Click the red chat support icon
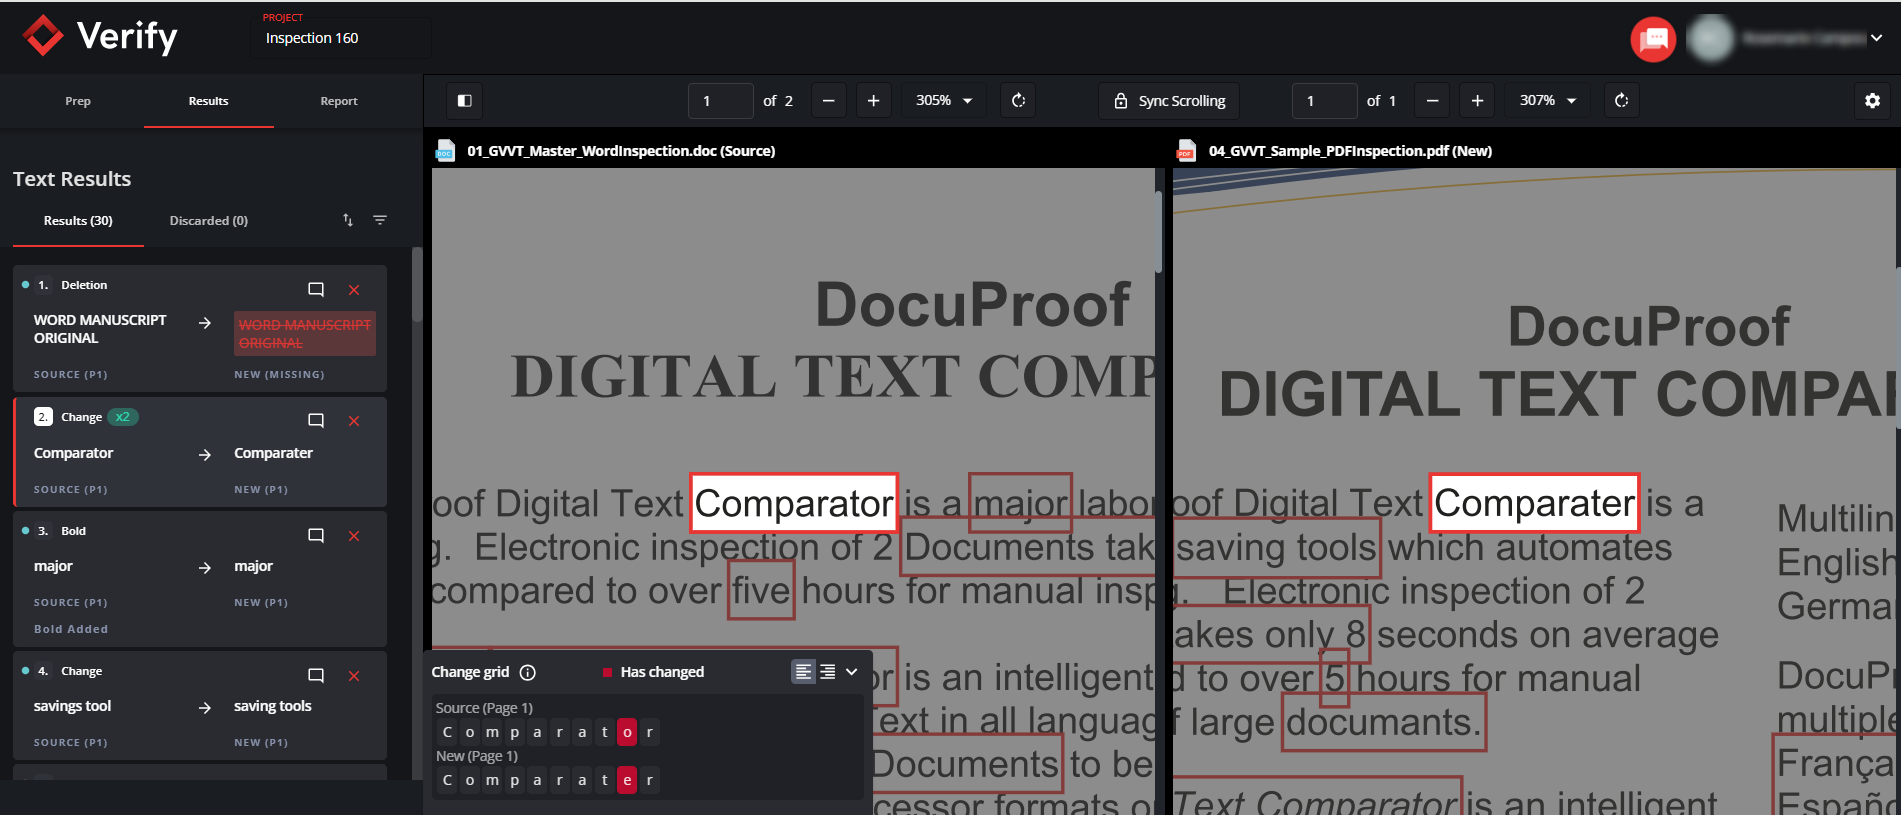This screenshot has height=815, width=1901. [x=1653, y=39]
